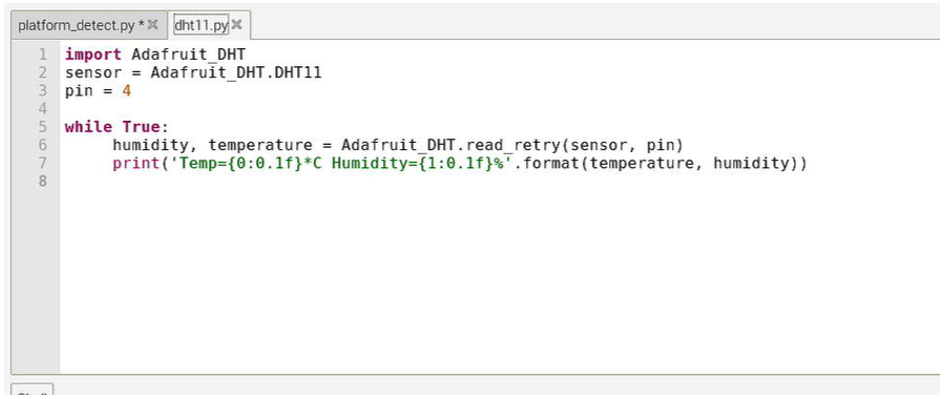Viewport: 946px width, 399px height.
Task: Place cursor on the import keyword
Action: point(93,54)
